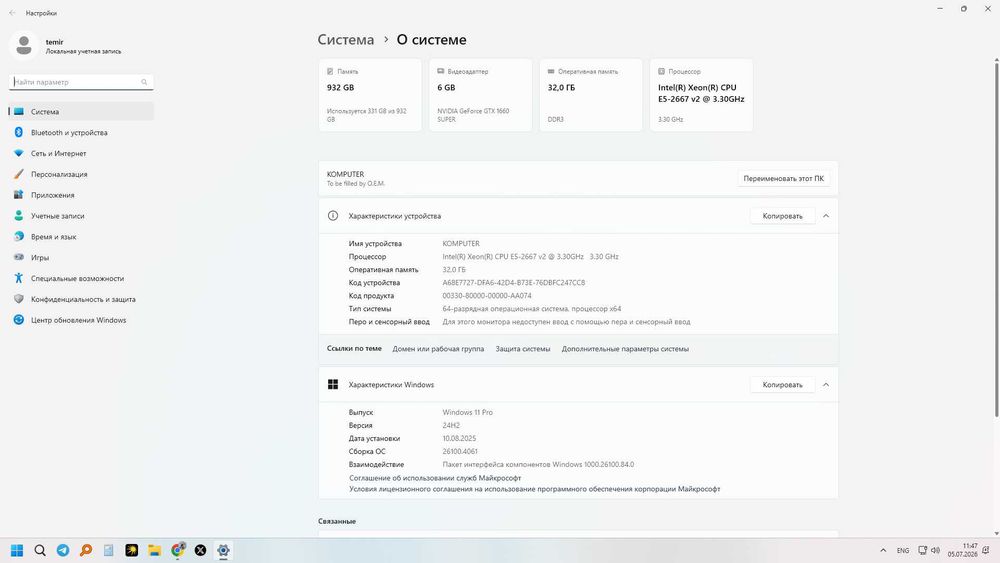
Task: Open the Windows Start menu
Action: (17, 550)
